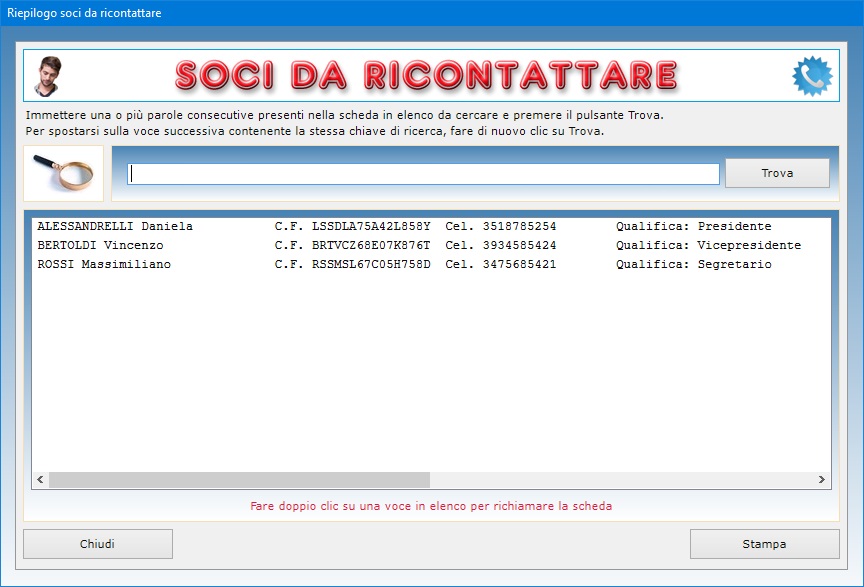This screenshot has height=587, width=864.
Task: Print the list using Stampa
Action: pos(764,544)
